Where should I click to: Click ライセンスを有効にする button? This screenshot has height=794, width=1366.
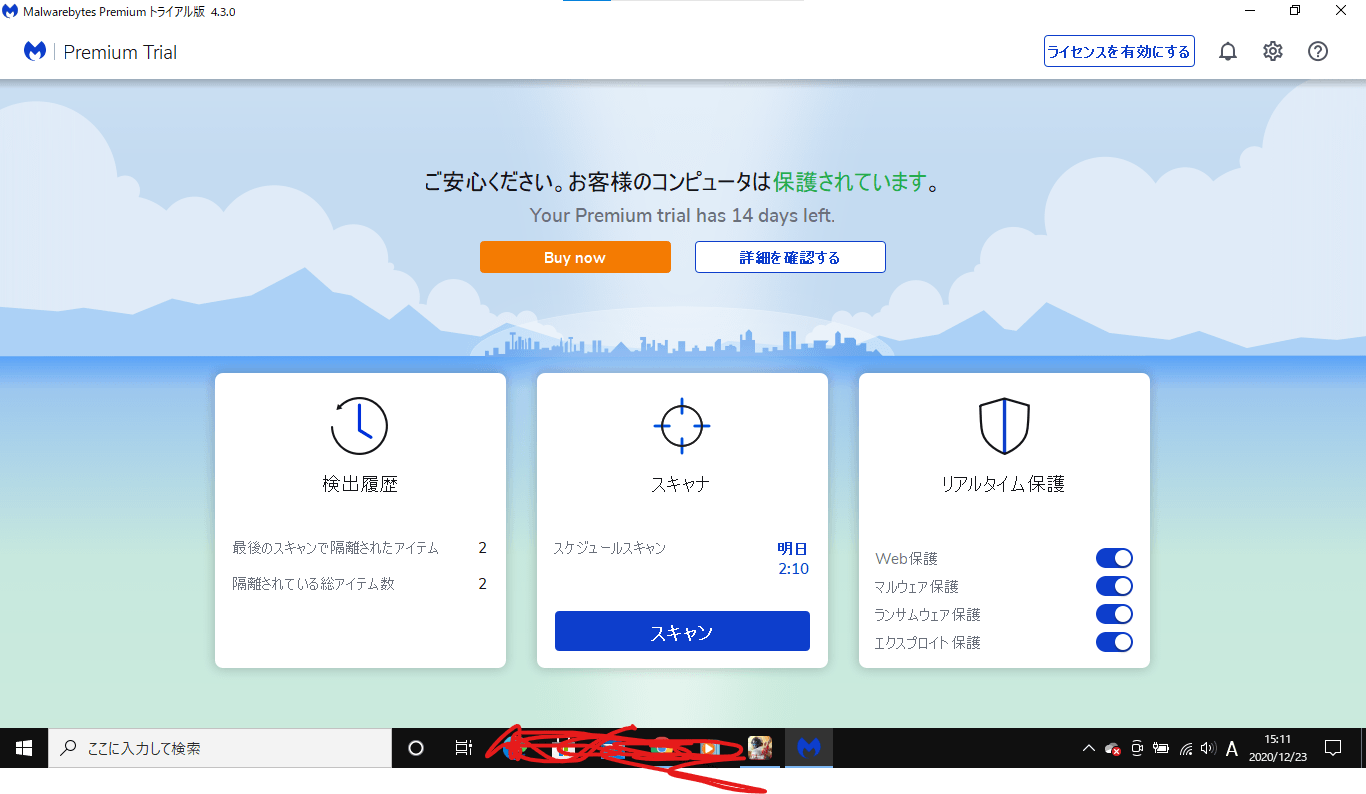[x=1119, y=52]
